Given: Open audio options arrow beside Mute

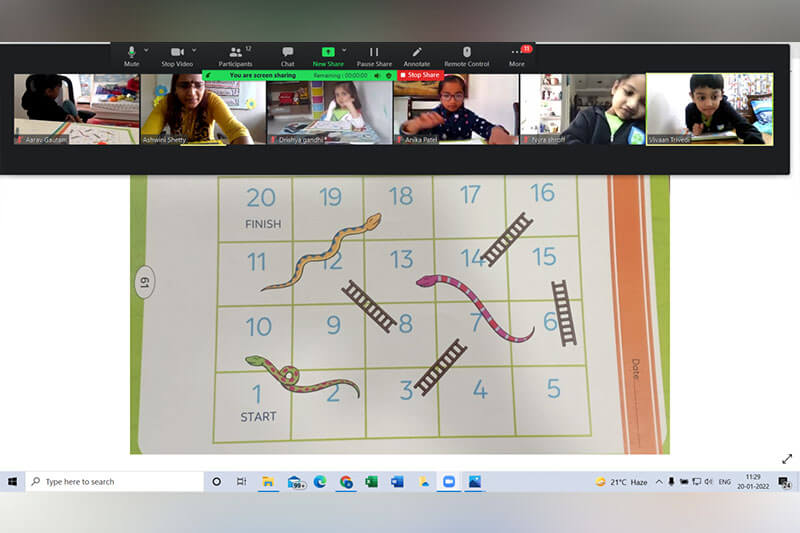Looking at the screenshot, I should coord(146,50).
